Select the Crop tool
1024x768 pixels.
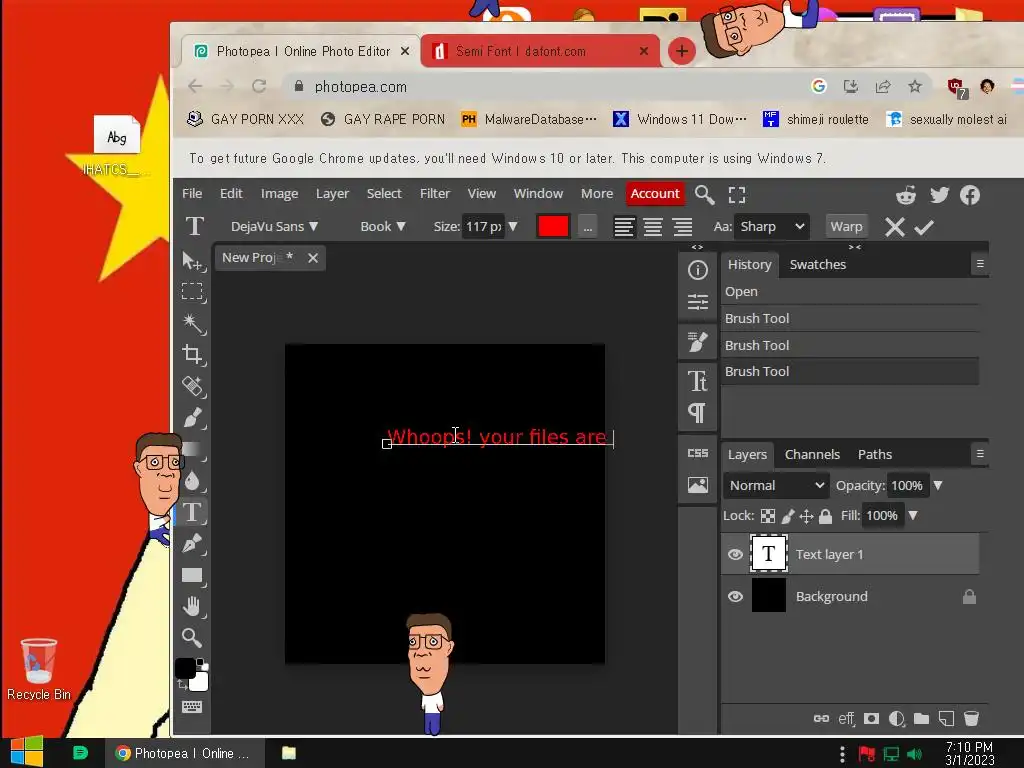pyautogui.click(x=192, y=355)
